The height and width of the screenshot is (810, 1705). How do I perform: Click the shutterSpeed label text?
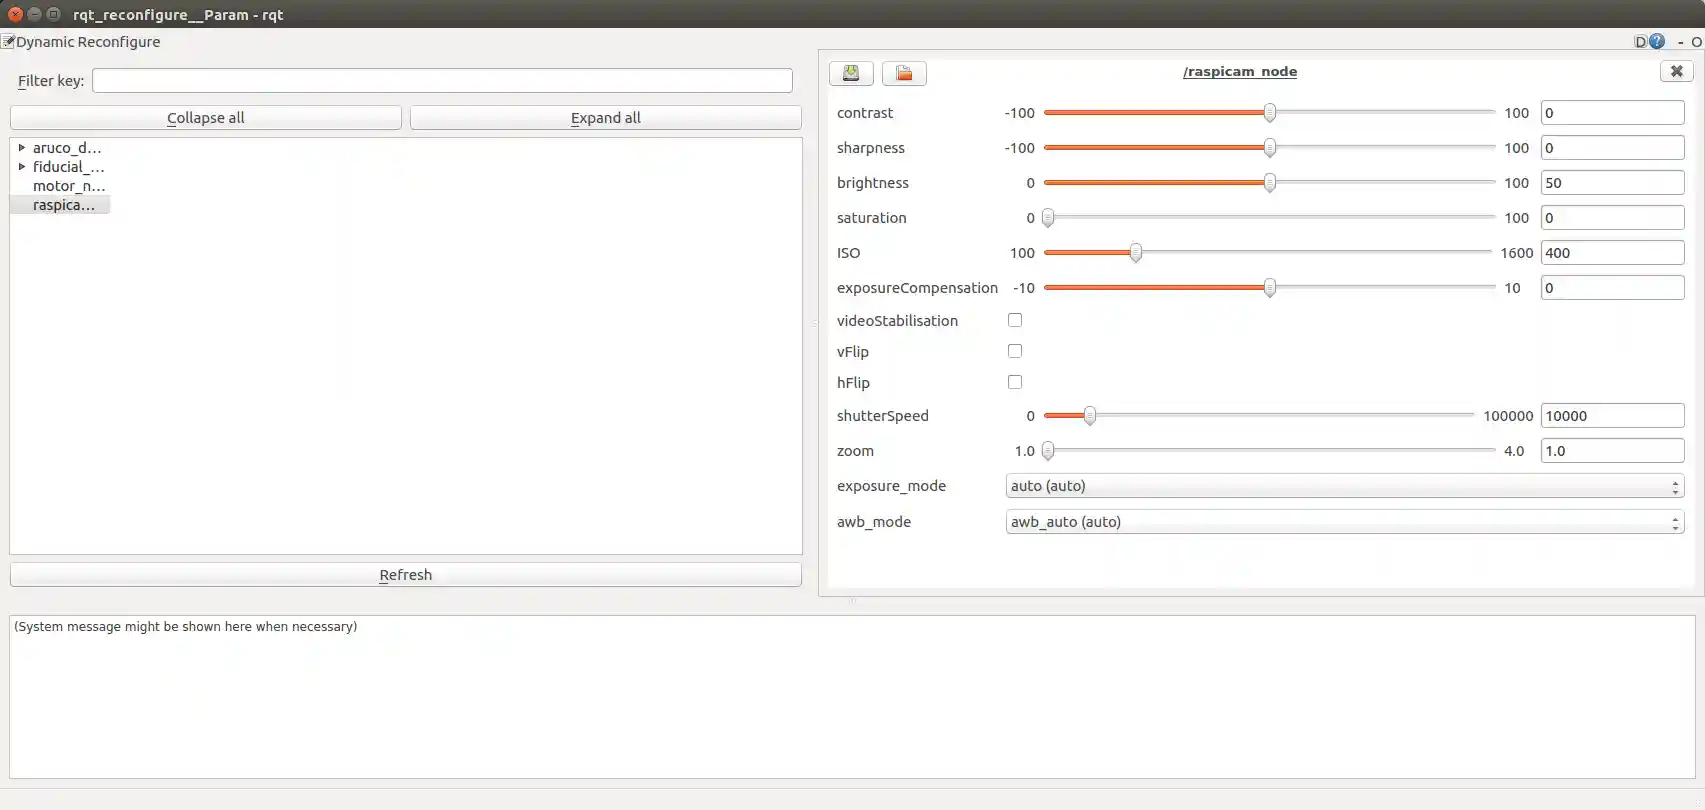(882, 416)
